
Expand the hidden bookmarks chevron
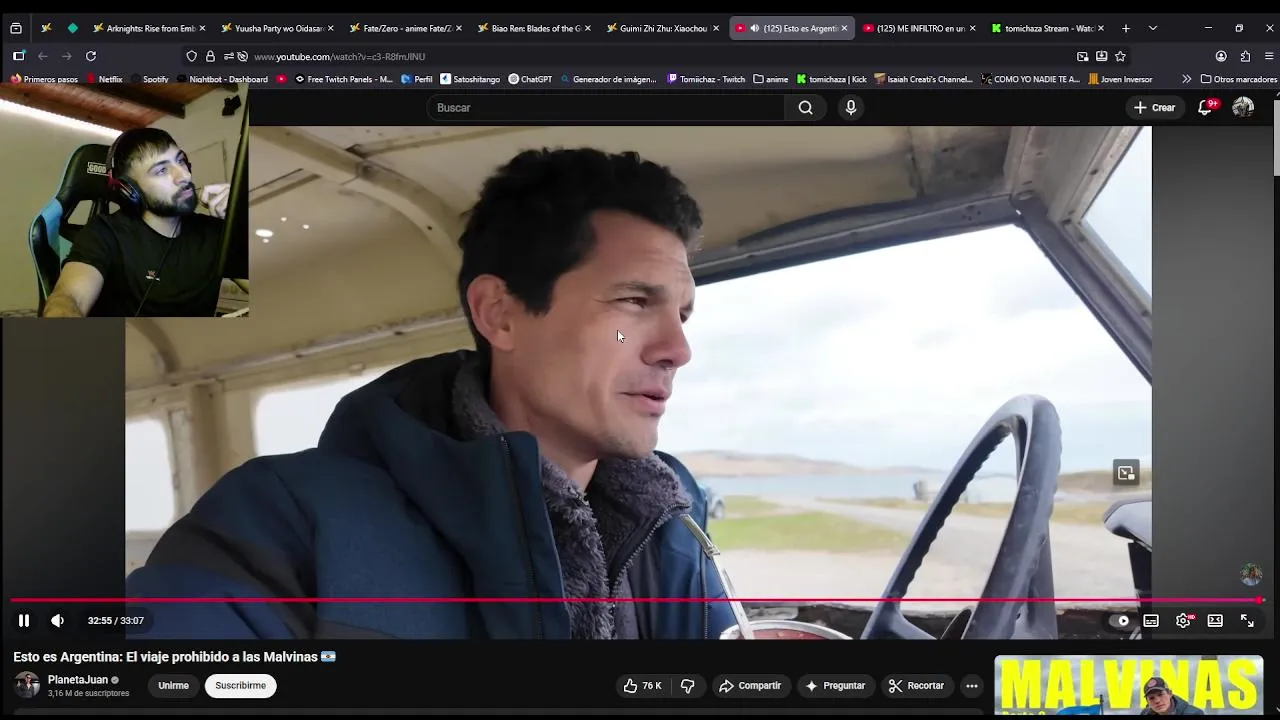1187,79
